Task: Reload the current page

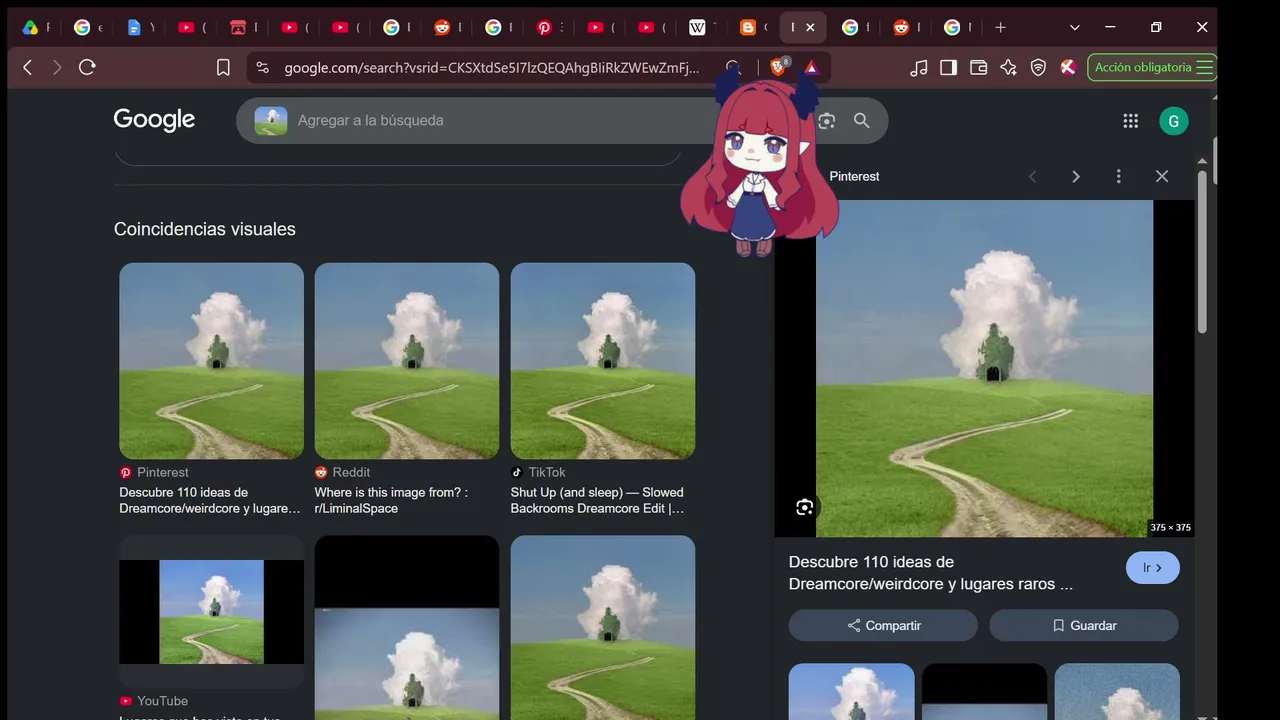Action: click(87, 67)
